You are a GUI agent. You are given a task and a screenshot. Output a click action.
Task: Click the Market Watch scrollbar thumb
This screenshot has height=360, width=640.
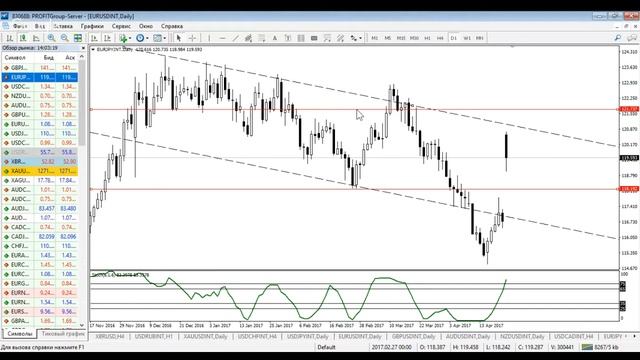point(82,102)
